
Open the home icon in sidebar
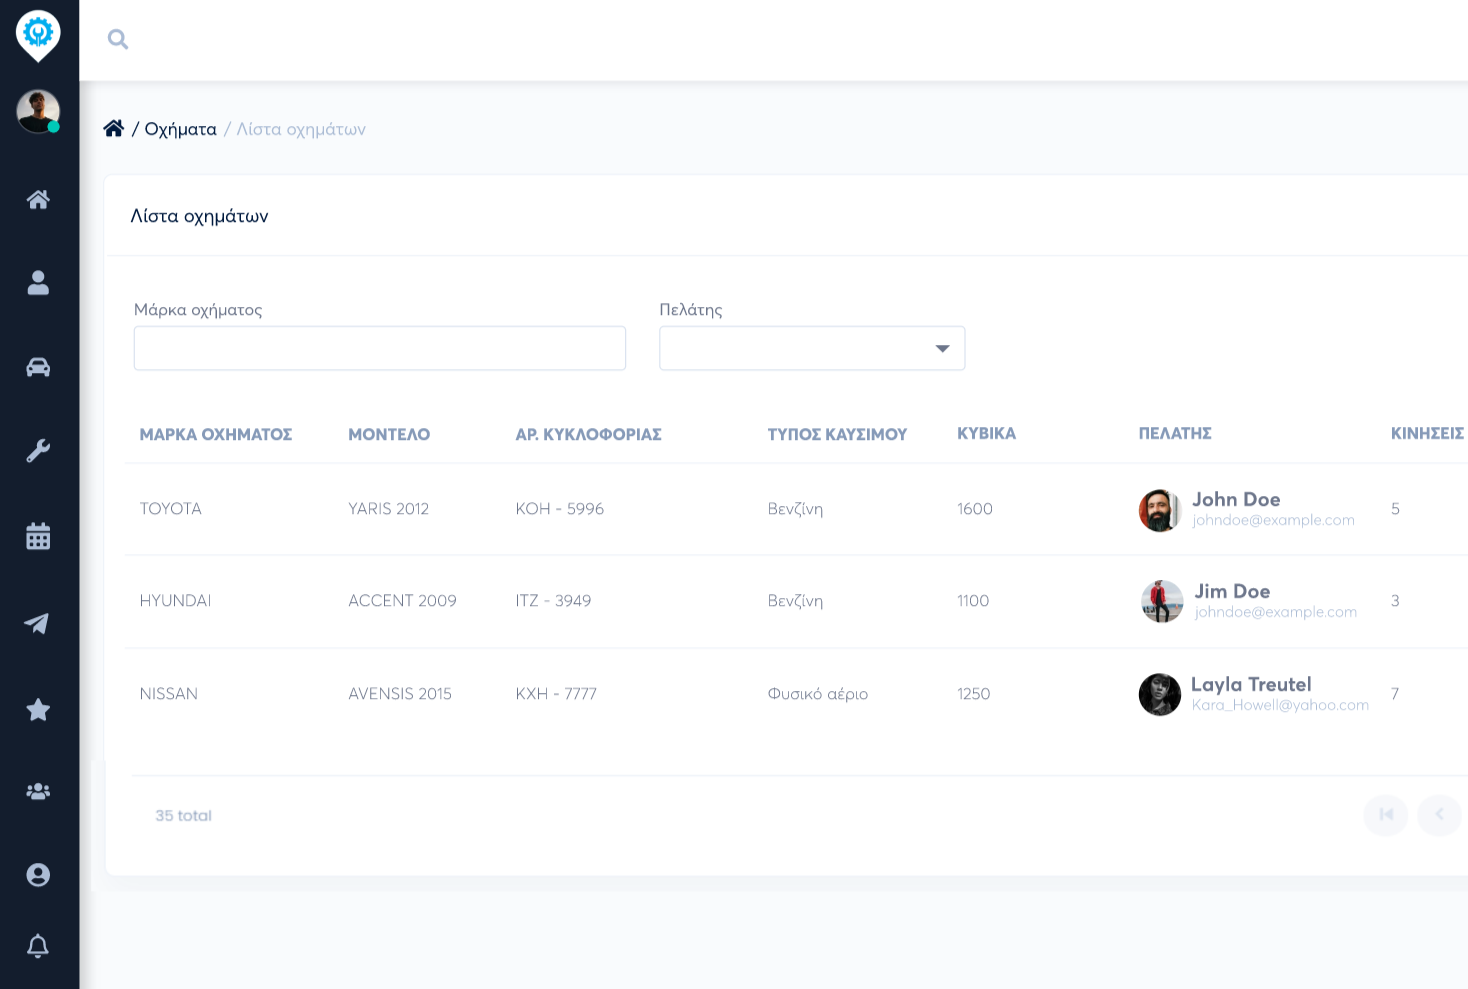[x=38, y=200]
